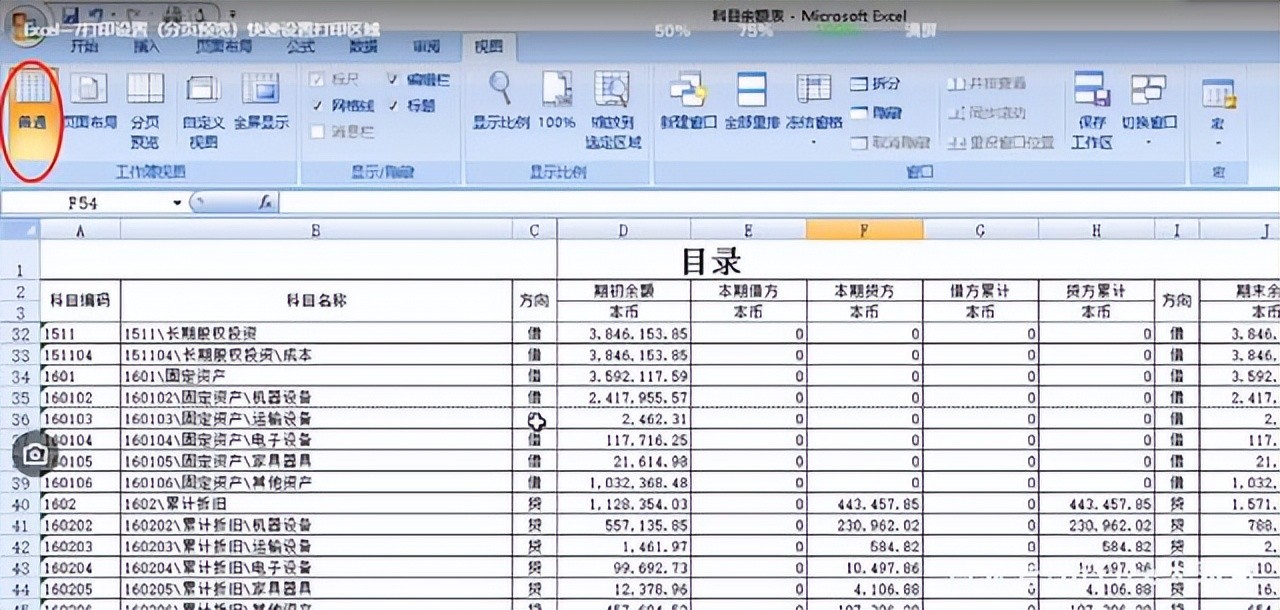Expand the 切换窗口 switch windows dropdown
This screenshot has height=610, width=1280.
click(x=1148, y=141)
